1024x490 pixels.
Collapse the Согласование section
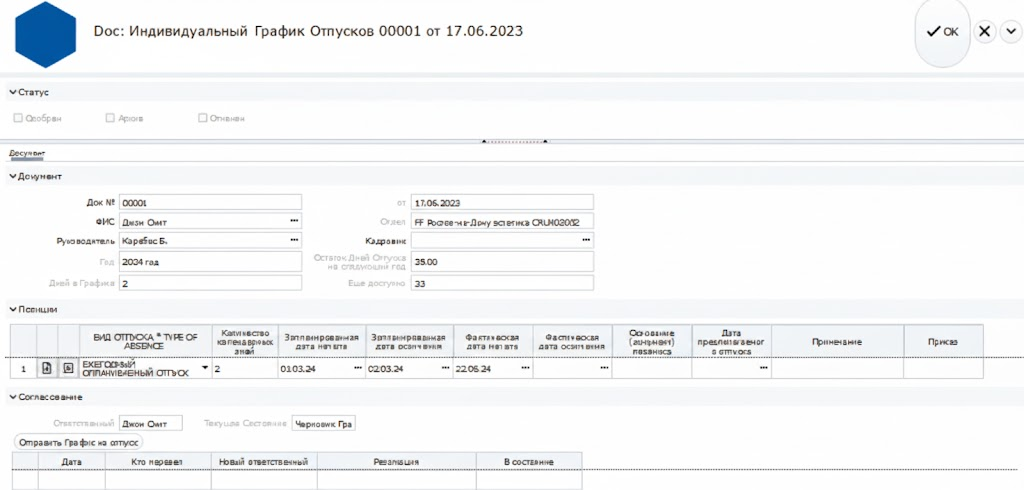13,397
